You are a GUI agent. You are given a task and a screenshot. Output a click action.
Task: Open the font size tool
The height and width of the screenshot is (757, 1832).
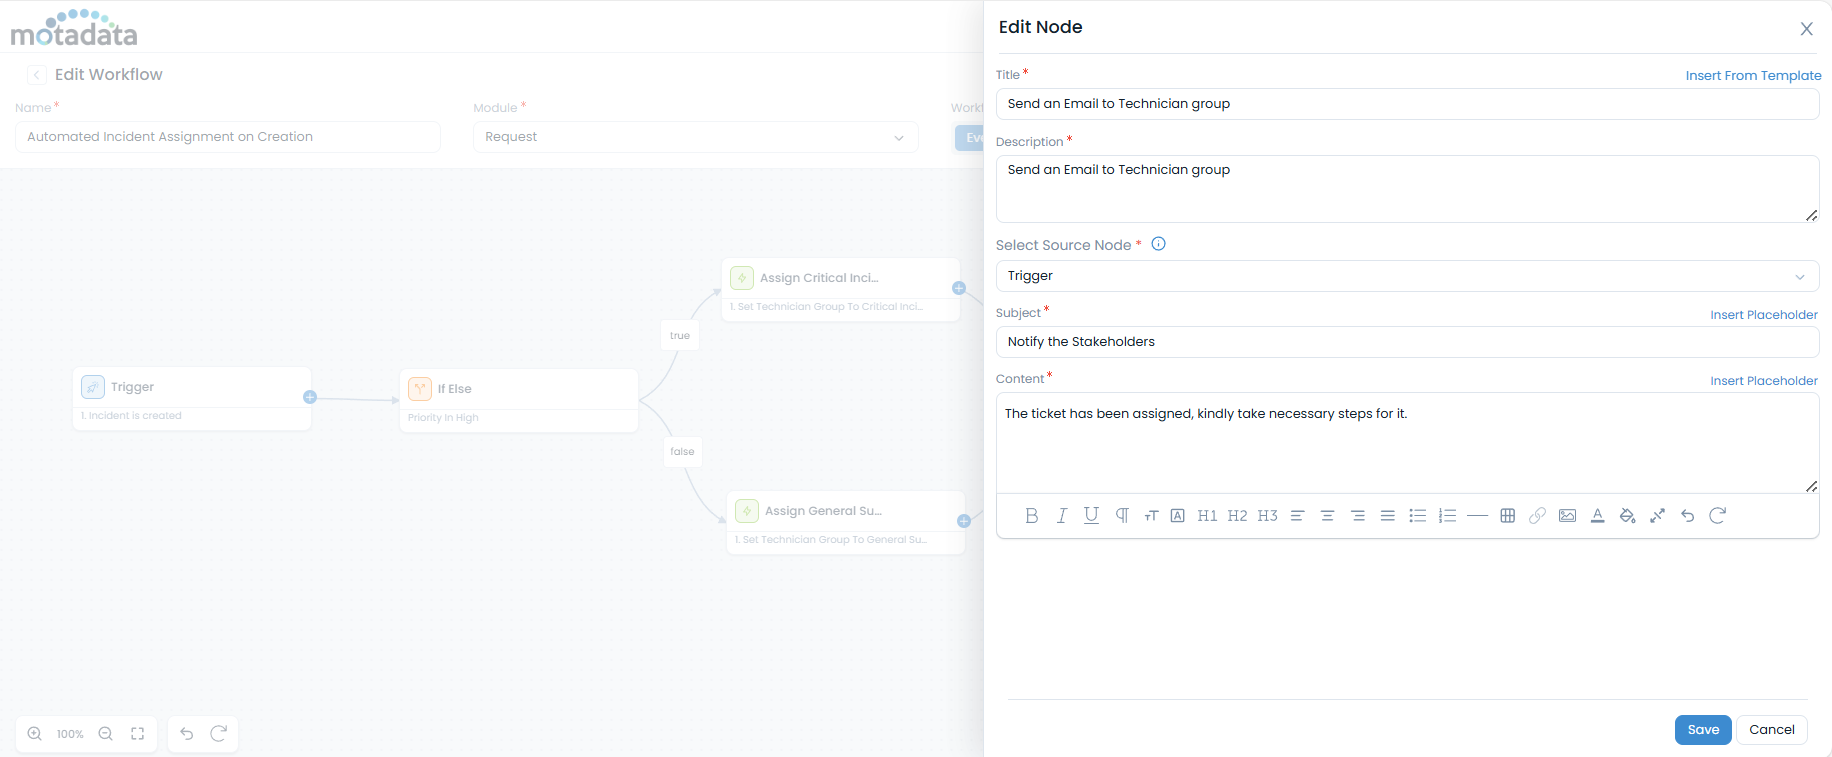click(1151, 516)
